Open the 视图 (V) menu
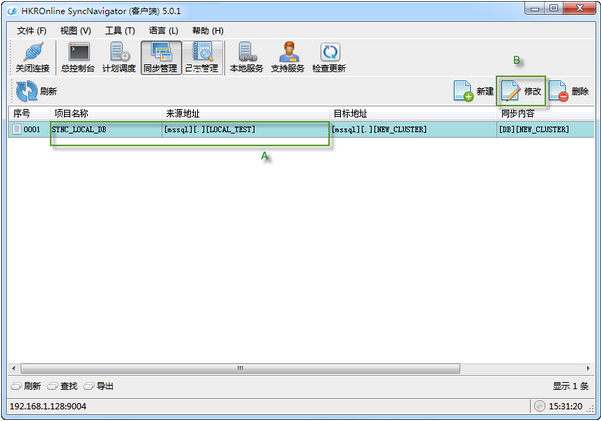The image size is (601, 421). [x=76, y=31]
